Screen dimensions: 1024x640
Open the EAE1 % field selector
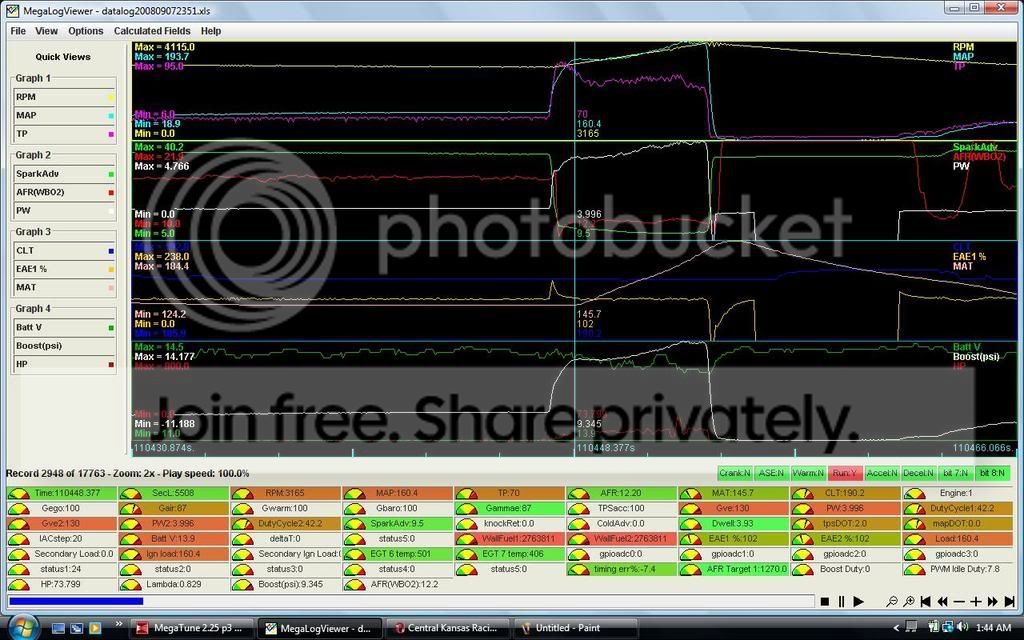point(65,269)
